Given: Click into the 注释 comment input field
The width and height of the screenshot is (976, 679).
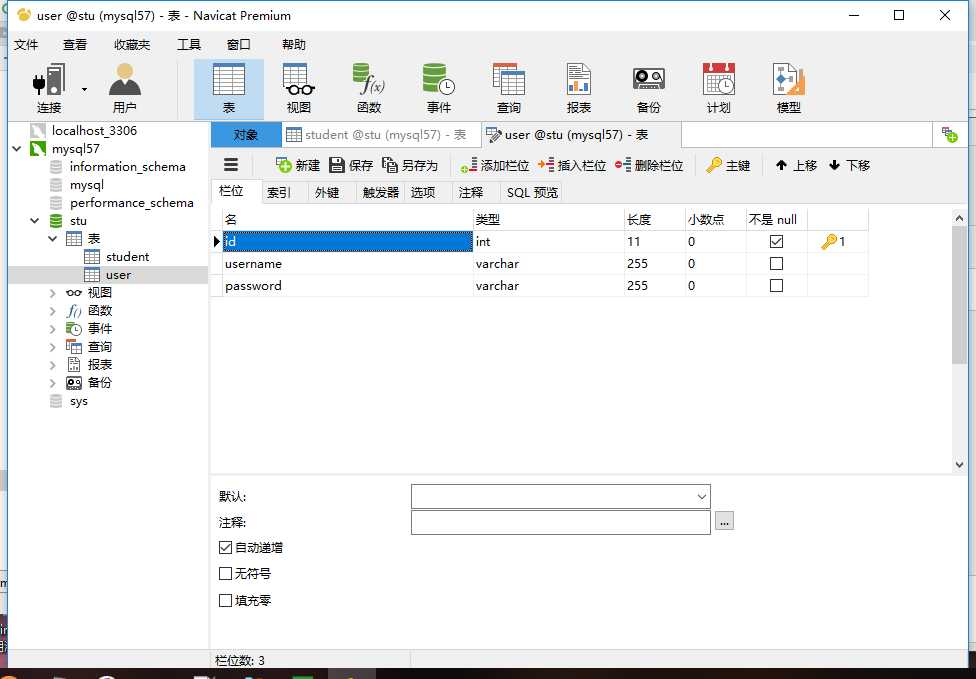Looking at the screenshot, I should [x=560, y=522].
